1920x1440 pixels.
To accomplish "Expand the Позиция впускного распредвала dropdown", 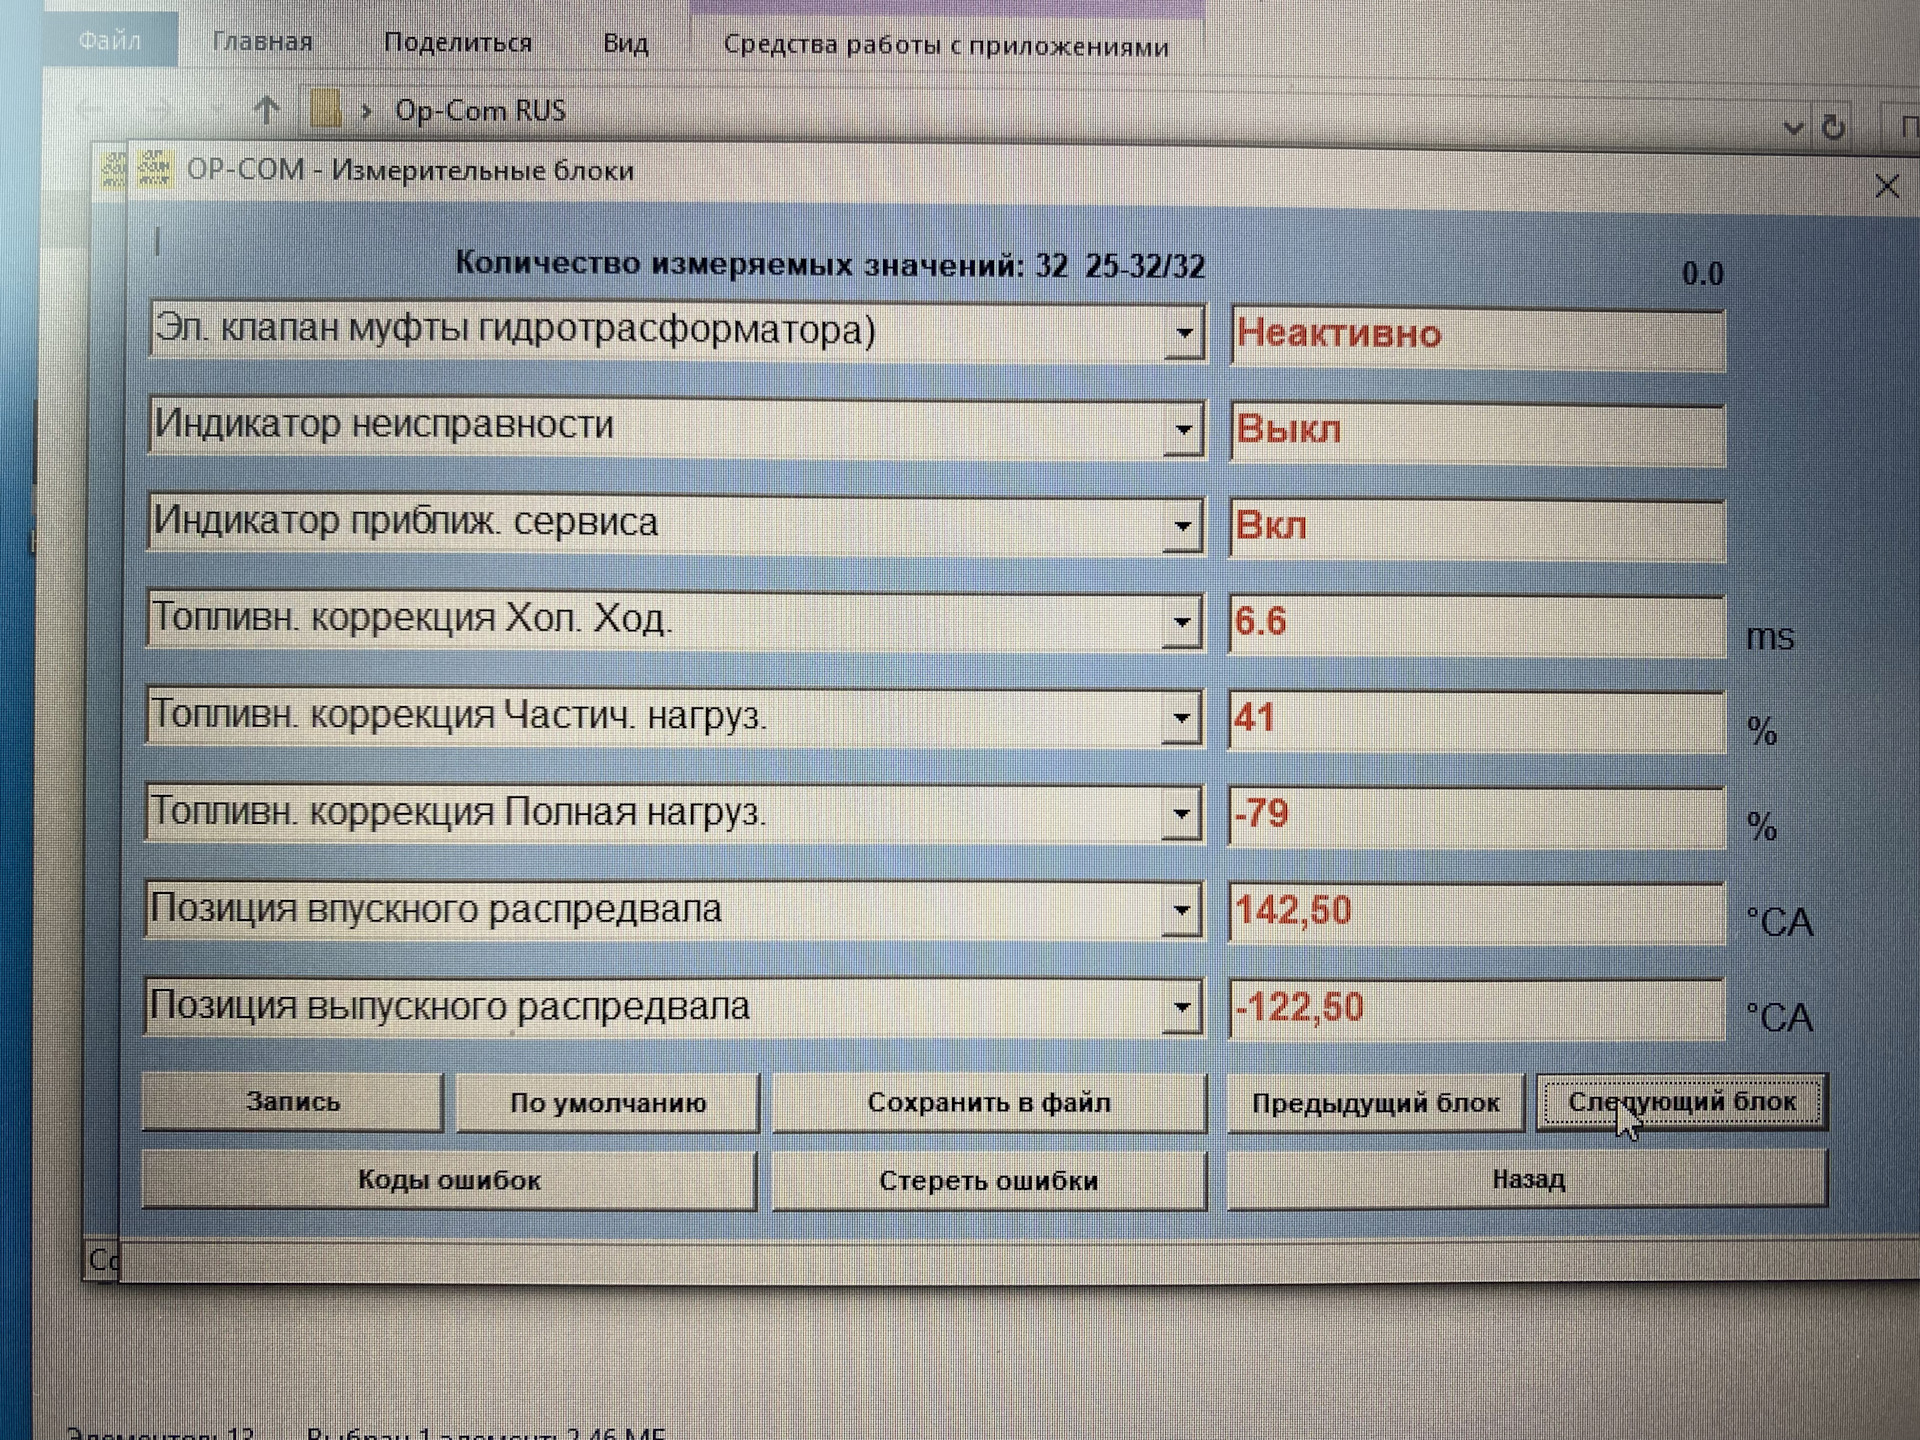I will pos(1181,910).
